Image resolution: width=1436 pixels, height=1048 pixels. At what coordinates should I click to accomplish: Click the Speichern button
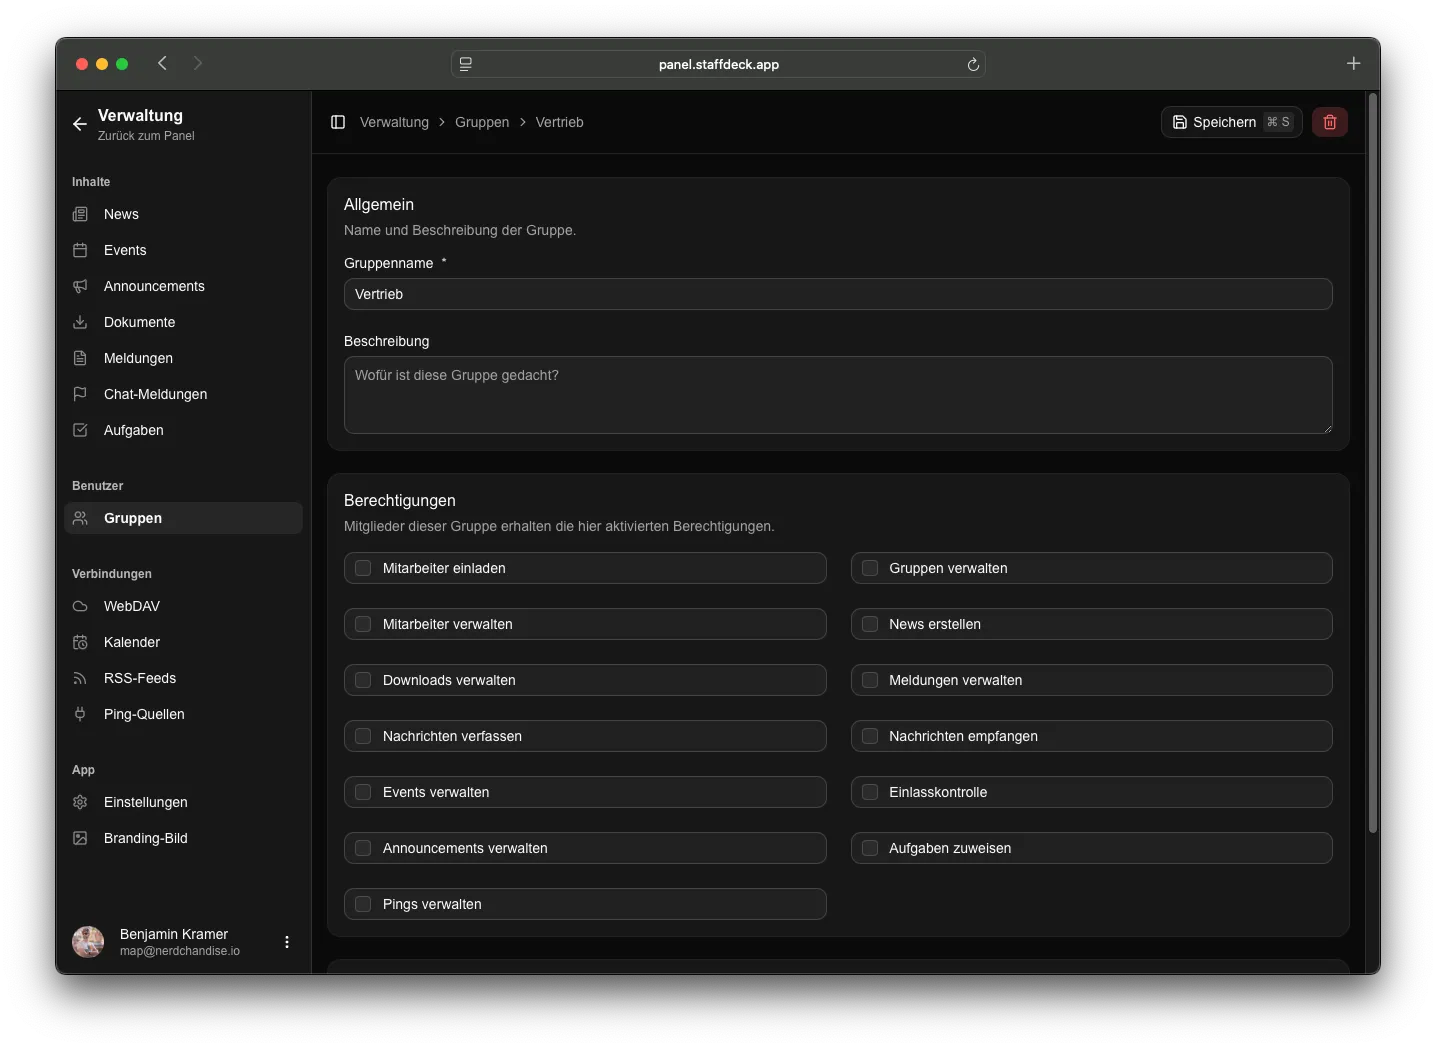click(1232, 122)
